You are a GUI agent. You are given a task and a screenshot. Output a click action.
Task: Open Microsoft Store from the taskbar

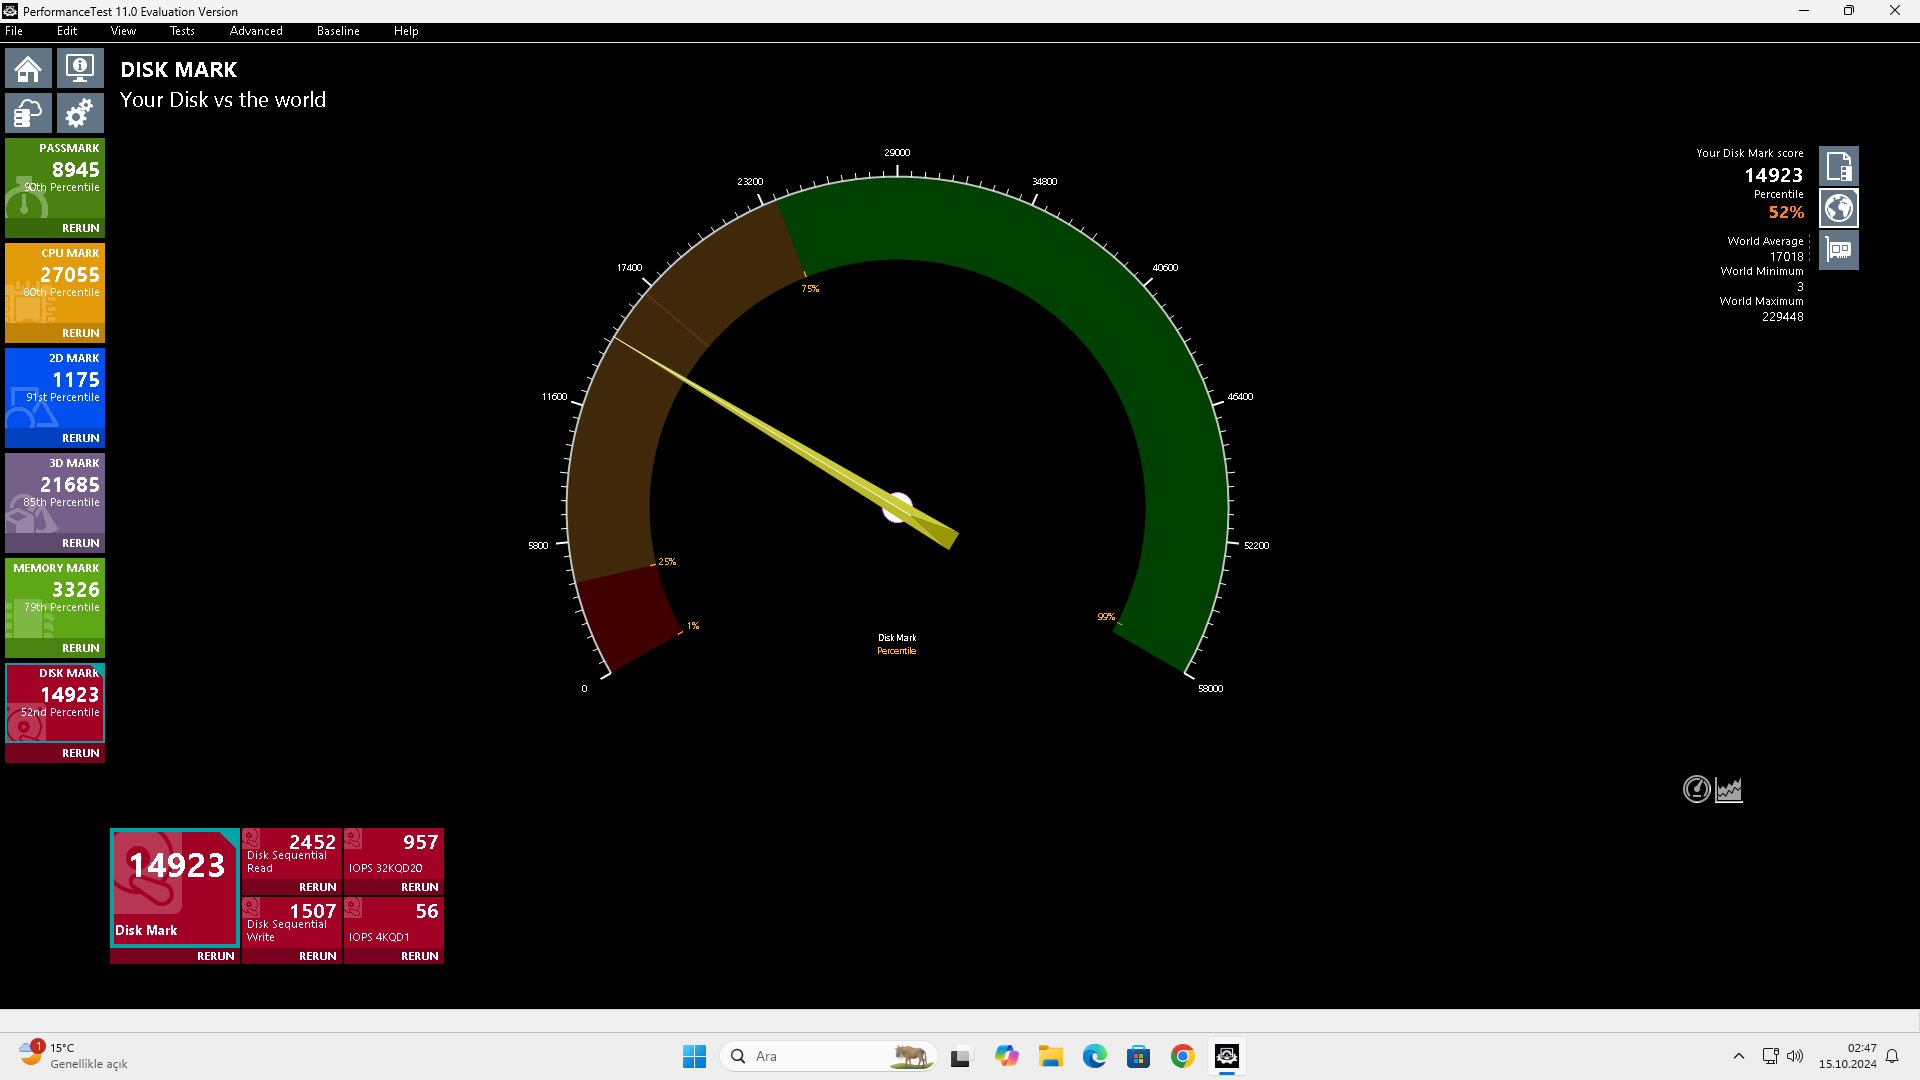coord(1138,1056)
